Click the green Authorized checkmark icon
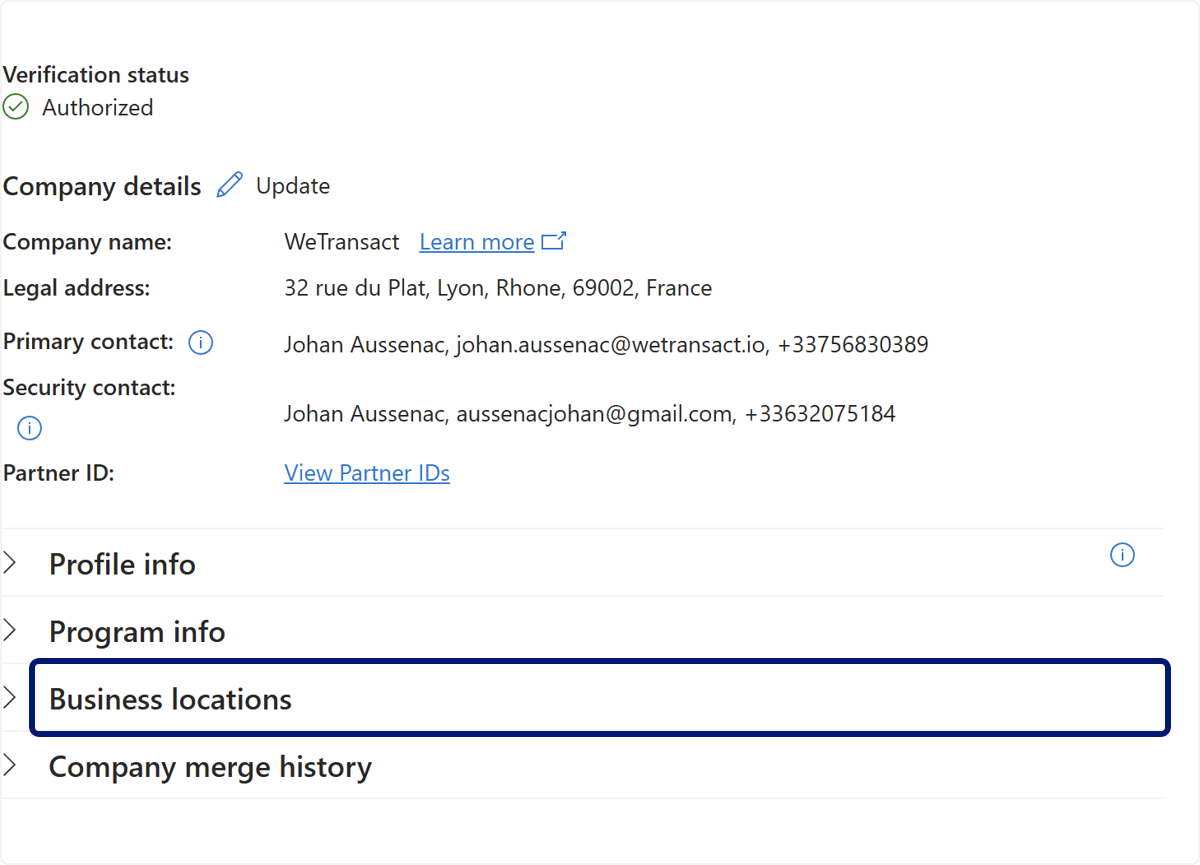The height and width of the screenshot is (865, 1200). (16, 107)
